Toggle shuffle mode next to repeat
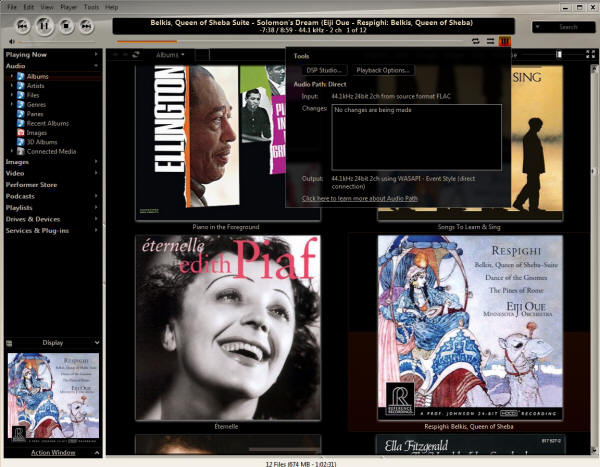 pos(490,41)
